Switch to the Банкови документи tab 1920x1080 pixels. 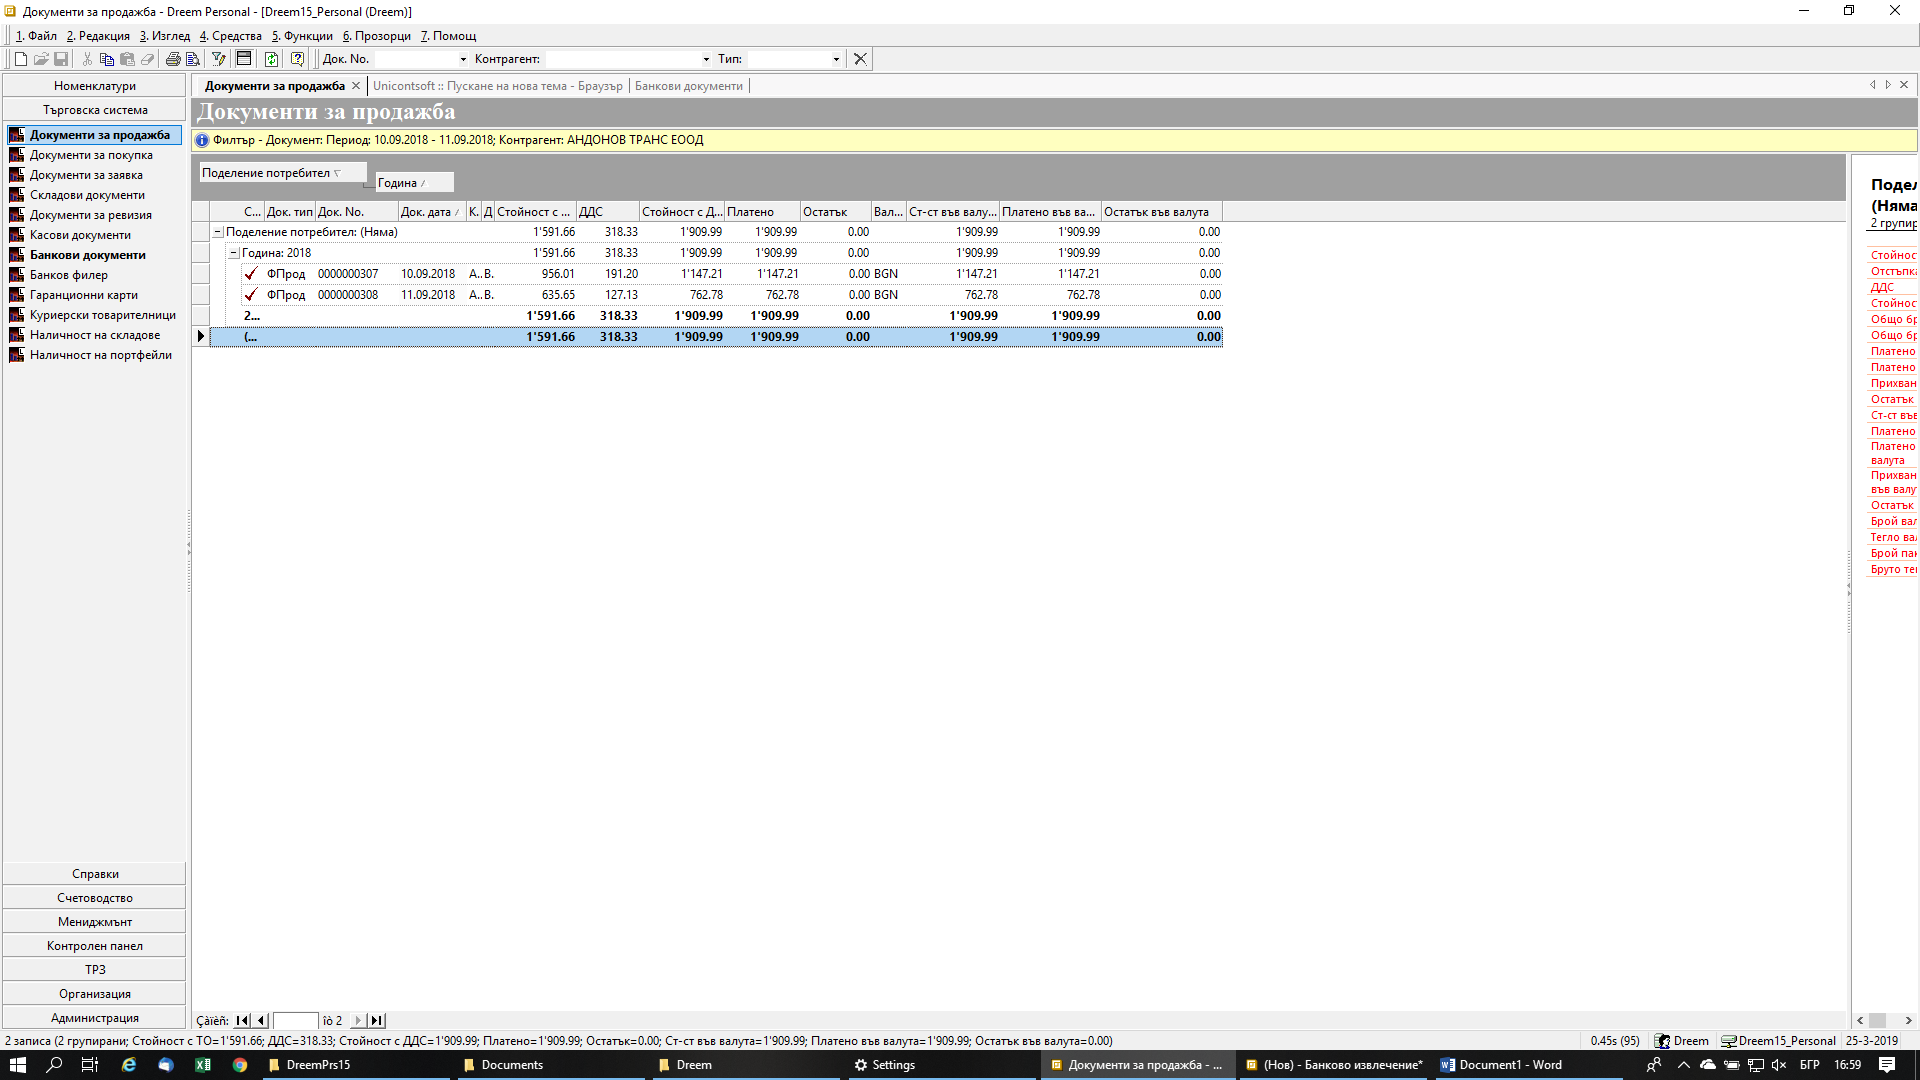tap(689, 86)
